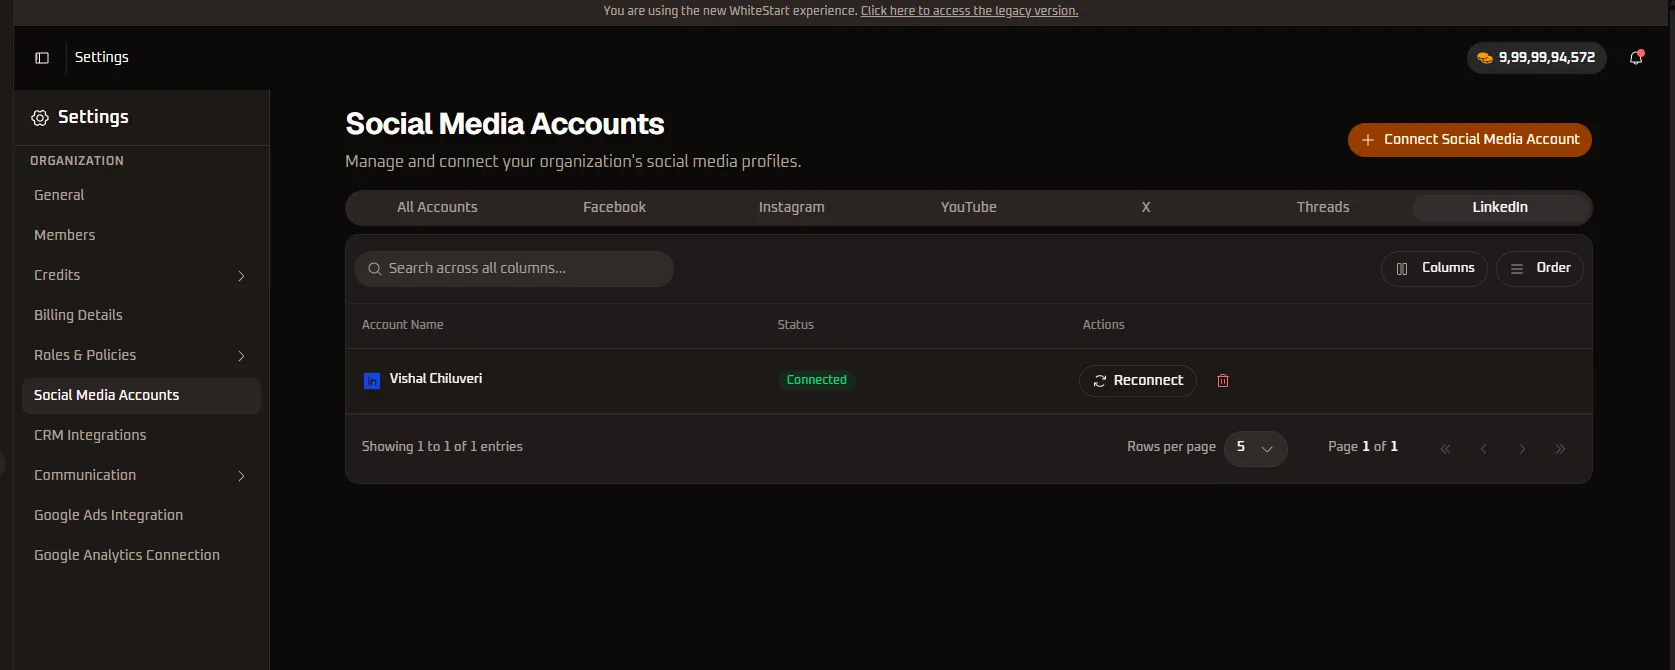Open the Order menu
The width and height of the screenshot is (1675, 670).
pyautogui.click(x=1539, y=268)
